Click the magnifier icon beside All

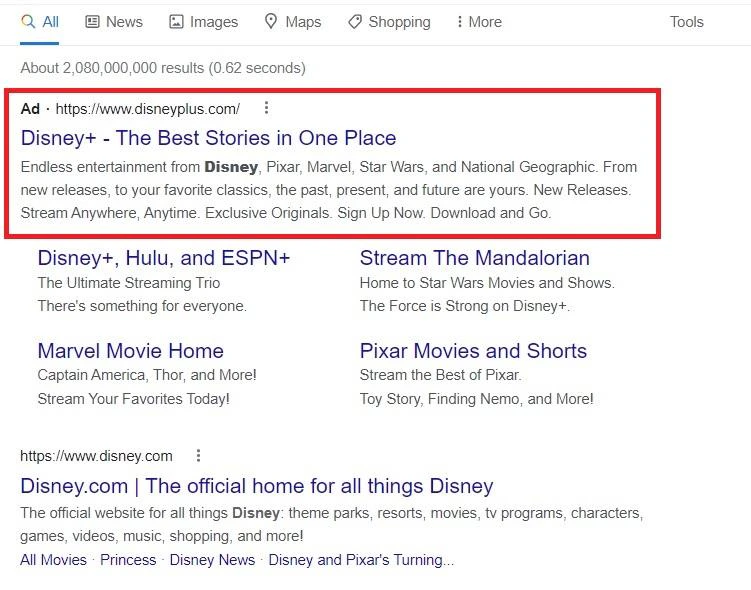point(28,22)
